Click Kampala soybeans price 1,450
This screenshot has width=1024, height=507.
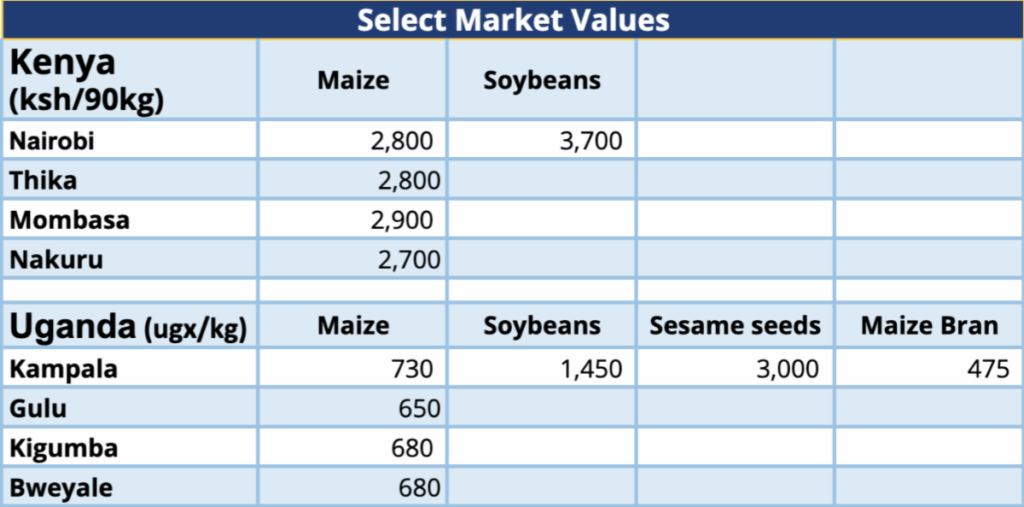point(591,369)
